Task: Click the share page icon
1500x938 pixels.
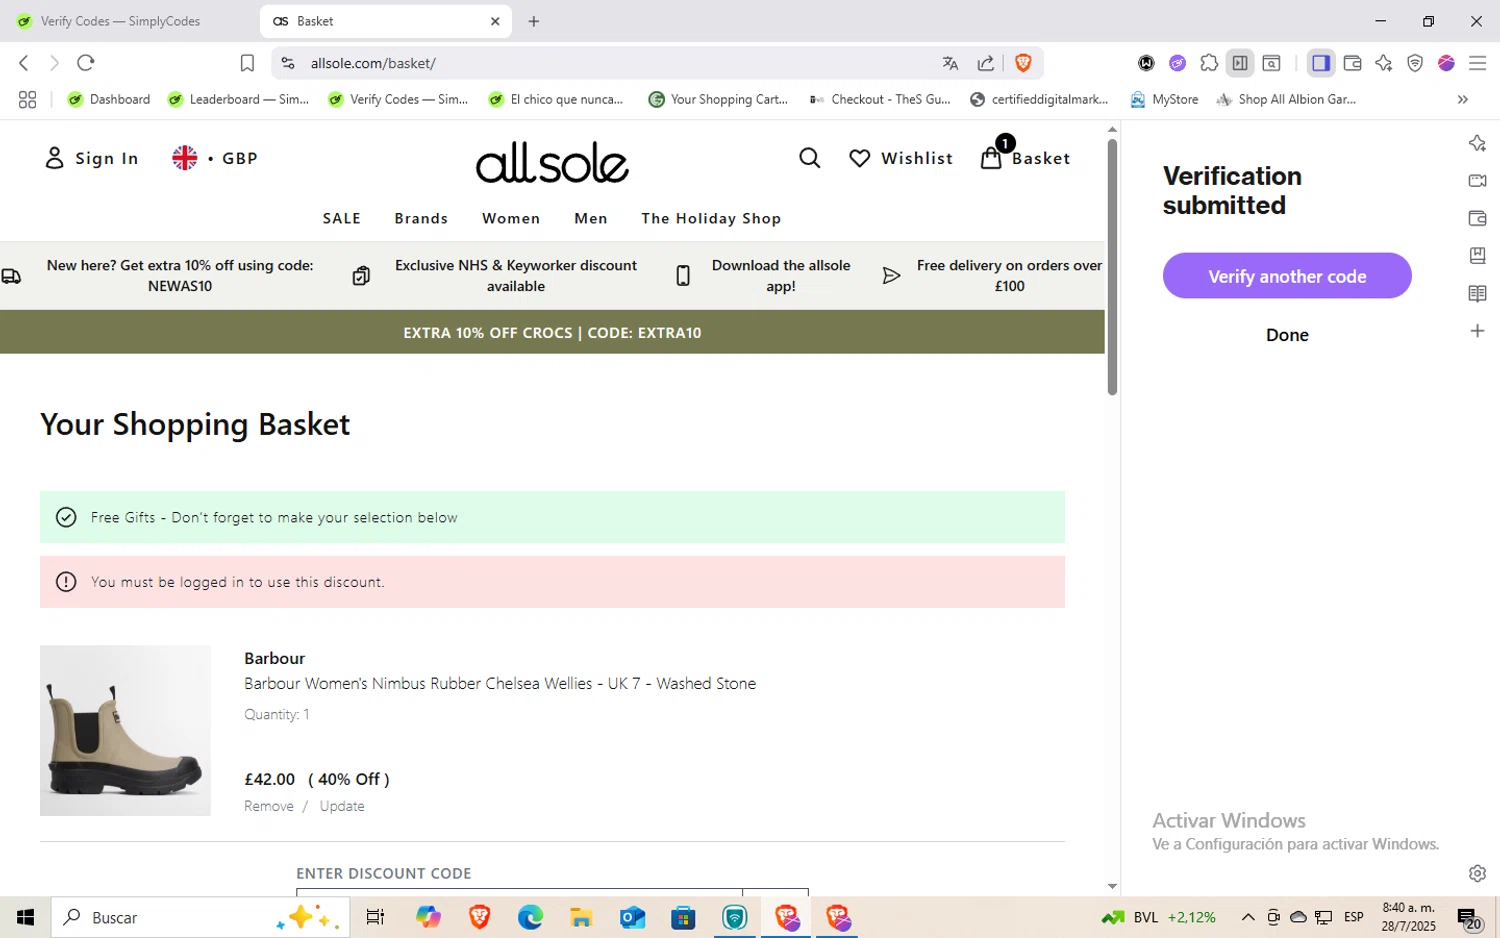Action: (986, 63)
